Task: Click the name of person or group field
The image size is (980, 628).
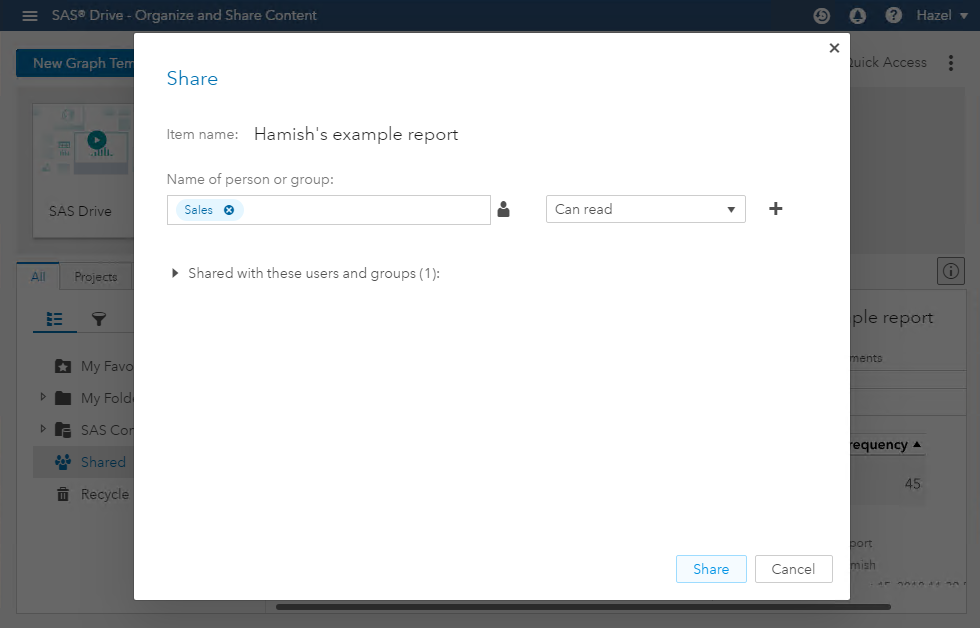Action: pos(365,210)
